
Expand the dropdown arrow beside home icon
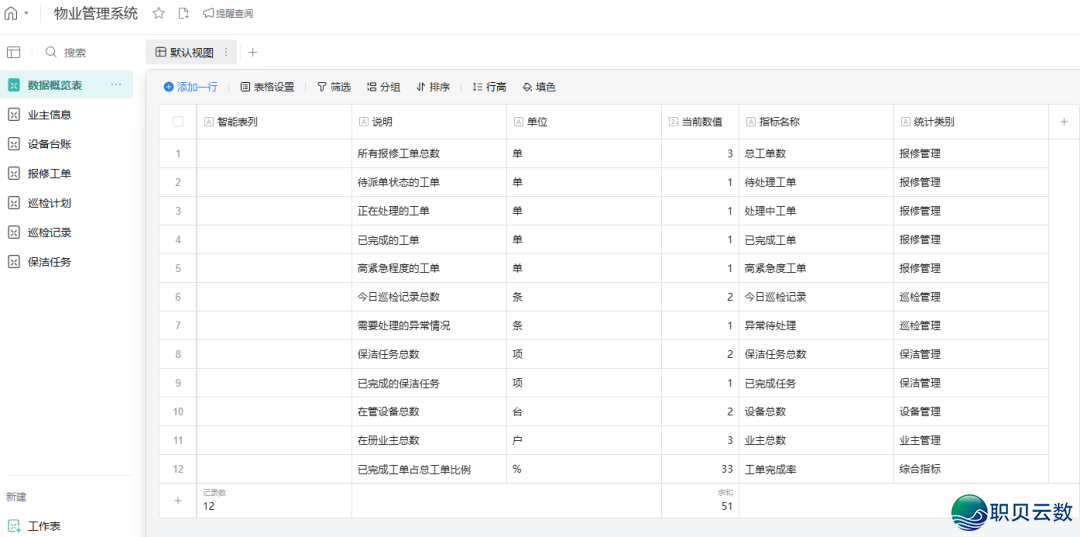coord(26,13)
